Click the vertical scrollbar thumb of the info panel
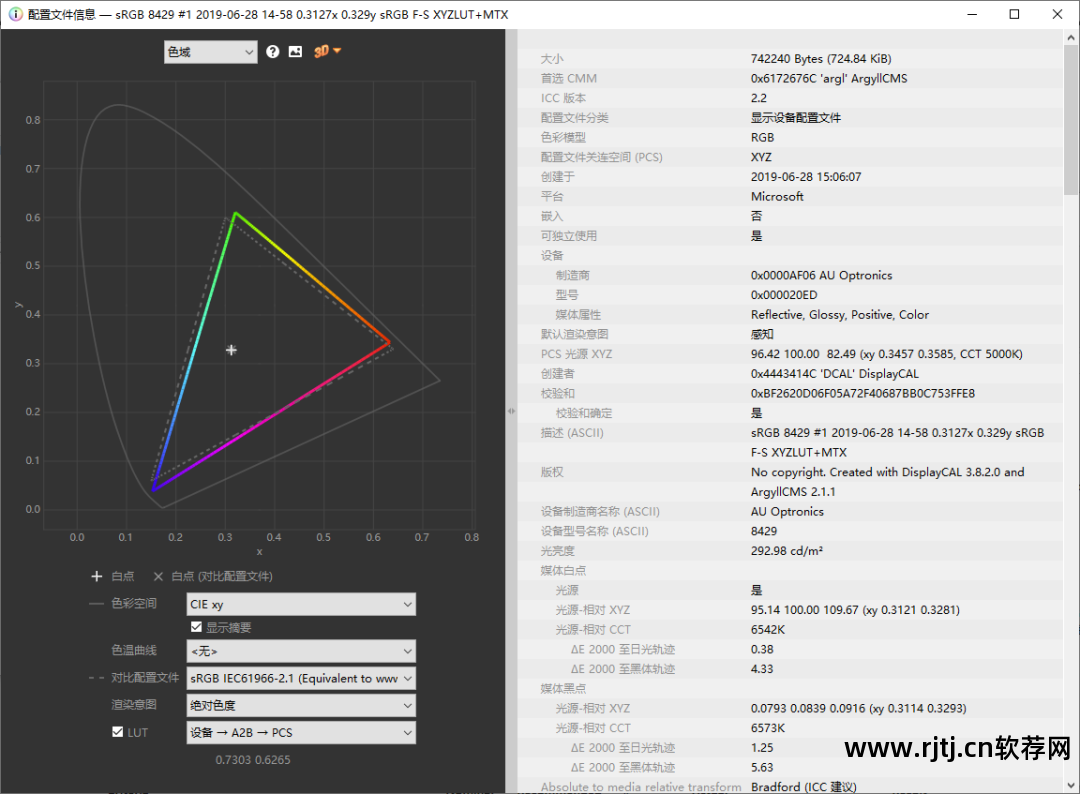Image resolution: width=1080 pixels, height=794 pixels. (x=1072, y=121)
